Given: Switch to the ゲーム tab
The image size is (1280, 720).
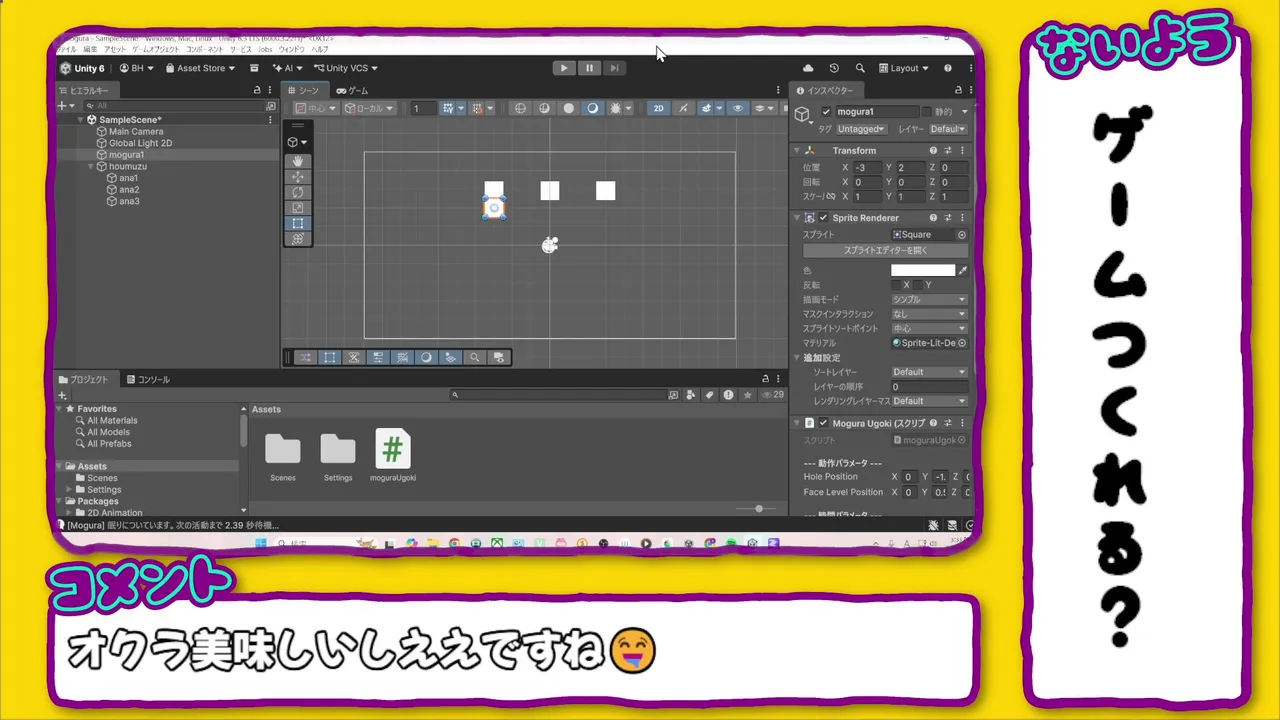Looking at the screenshot, I should coord(352,90).
